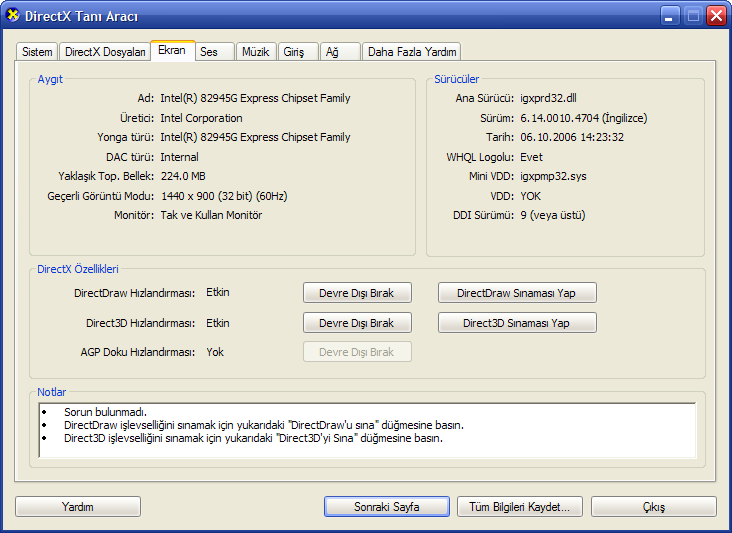Click the greyed AGP Devre Dışı Bırak button
The height and width of the screenshot is (533, 732).
(x=357, y=352)
